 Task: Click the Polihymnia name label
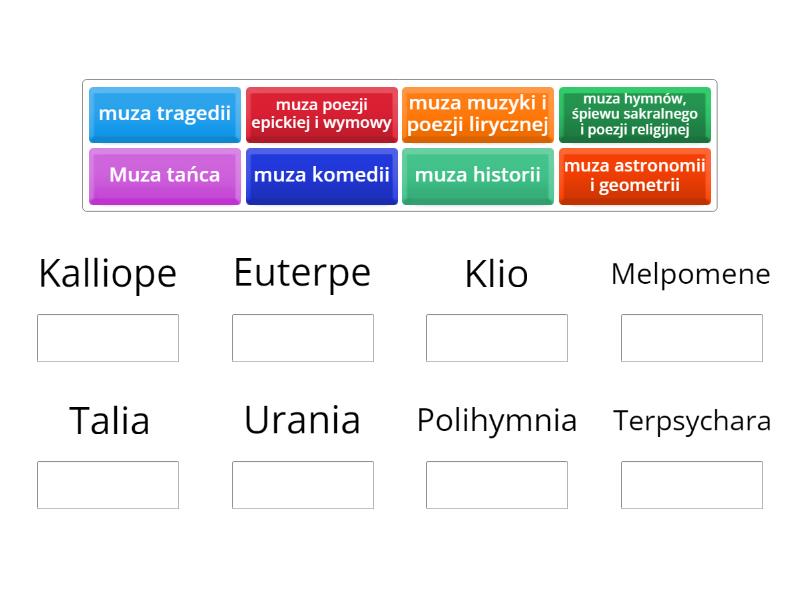pyautogui.click(x=497, y=421)
